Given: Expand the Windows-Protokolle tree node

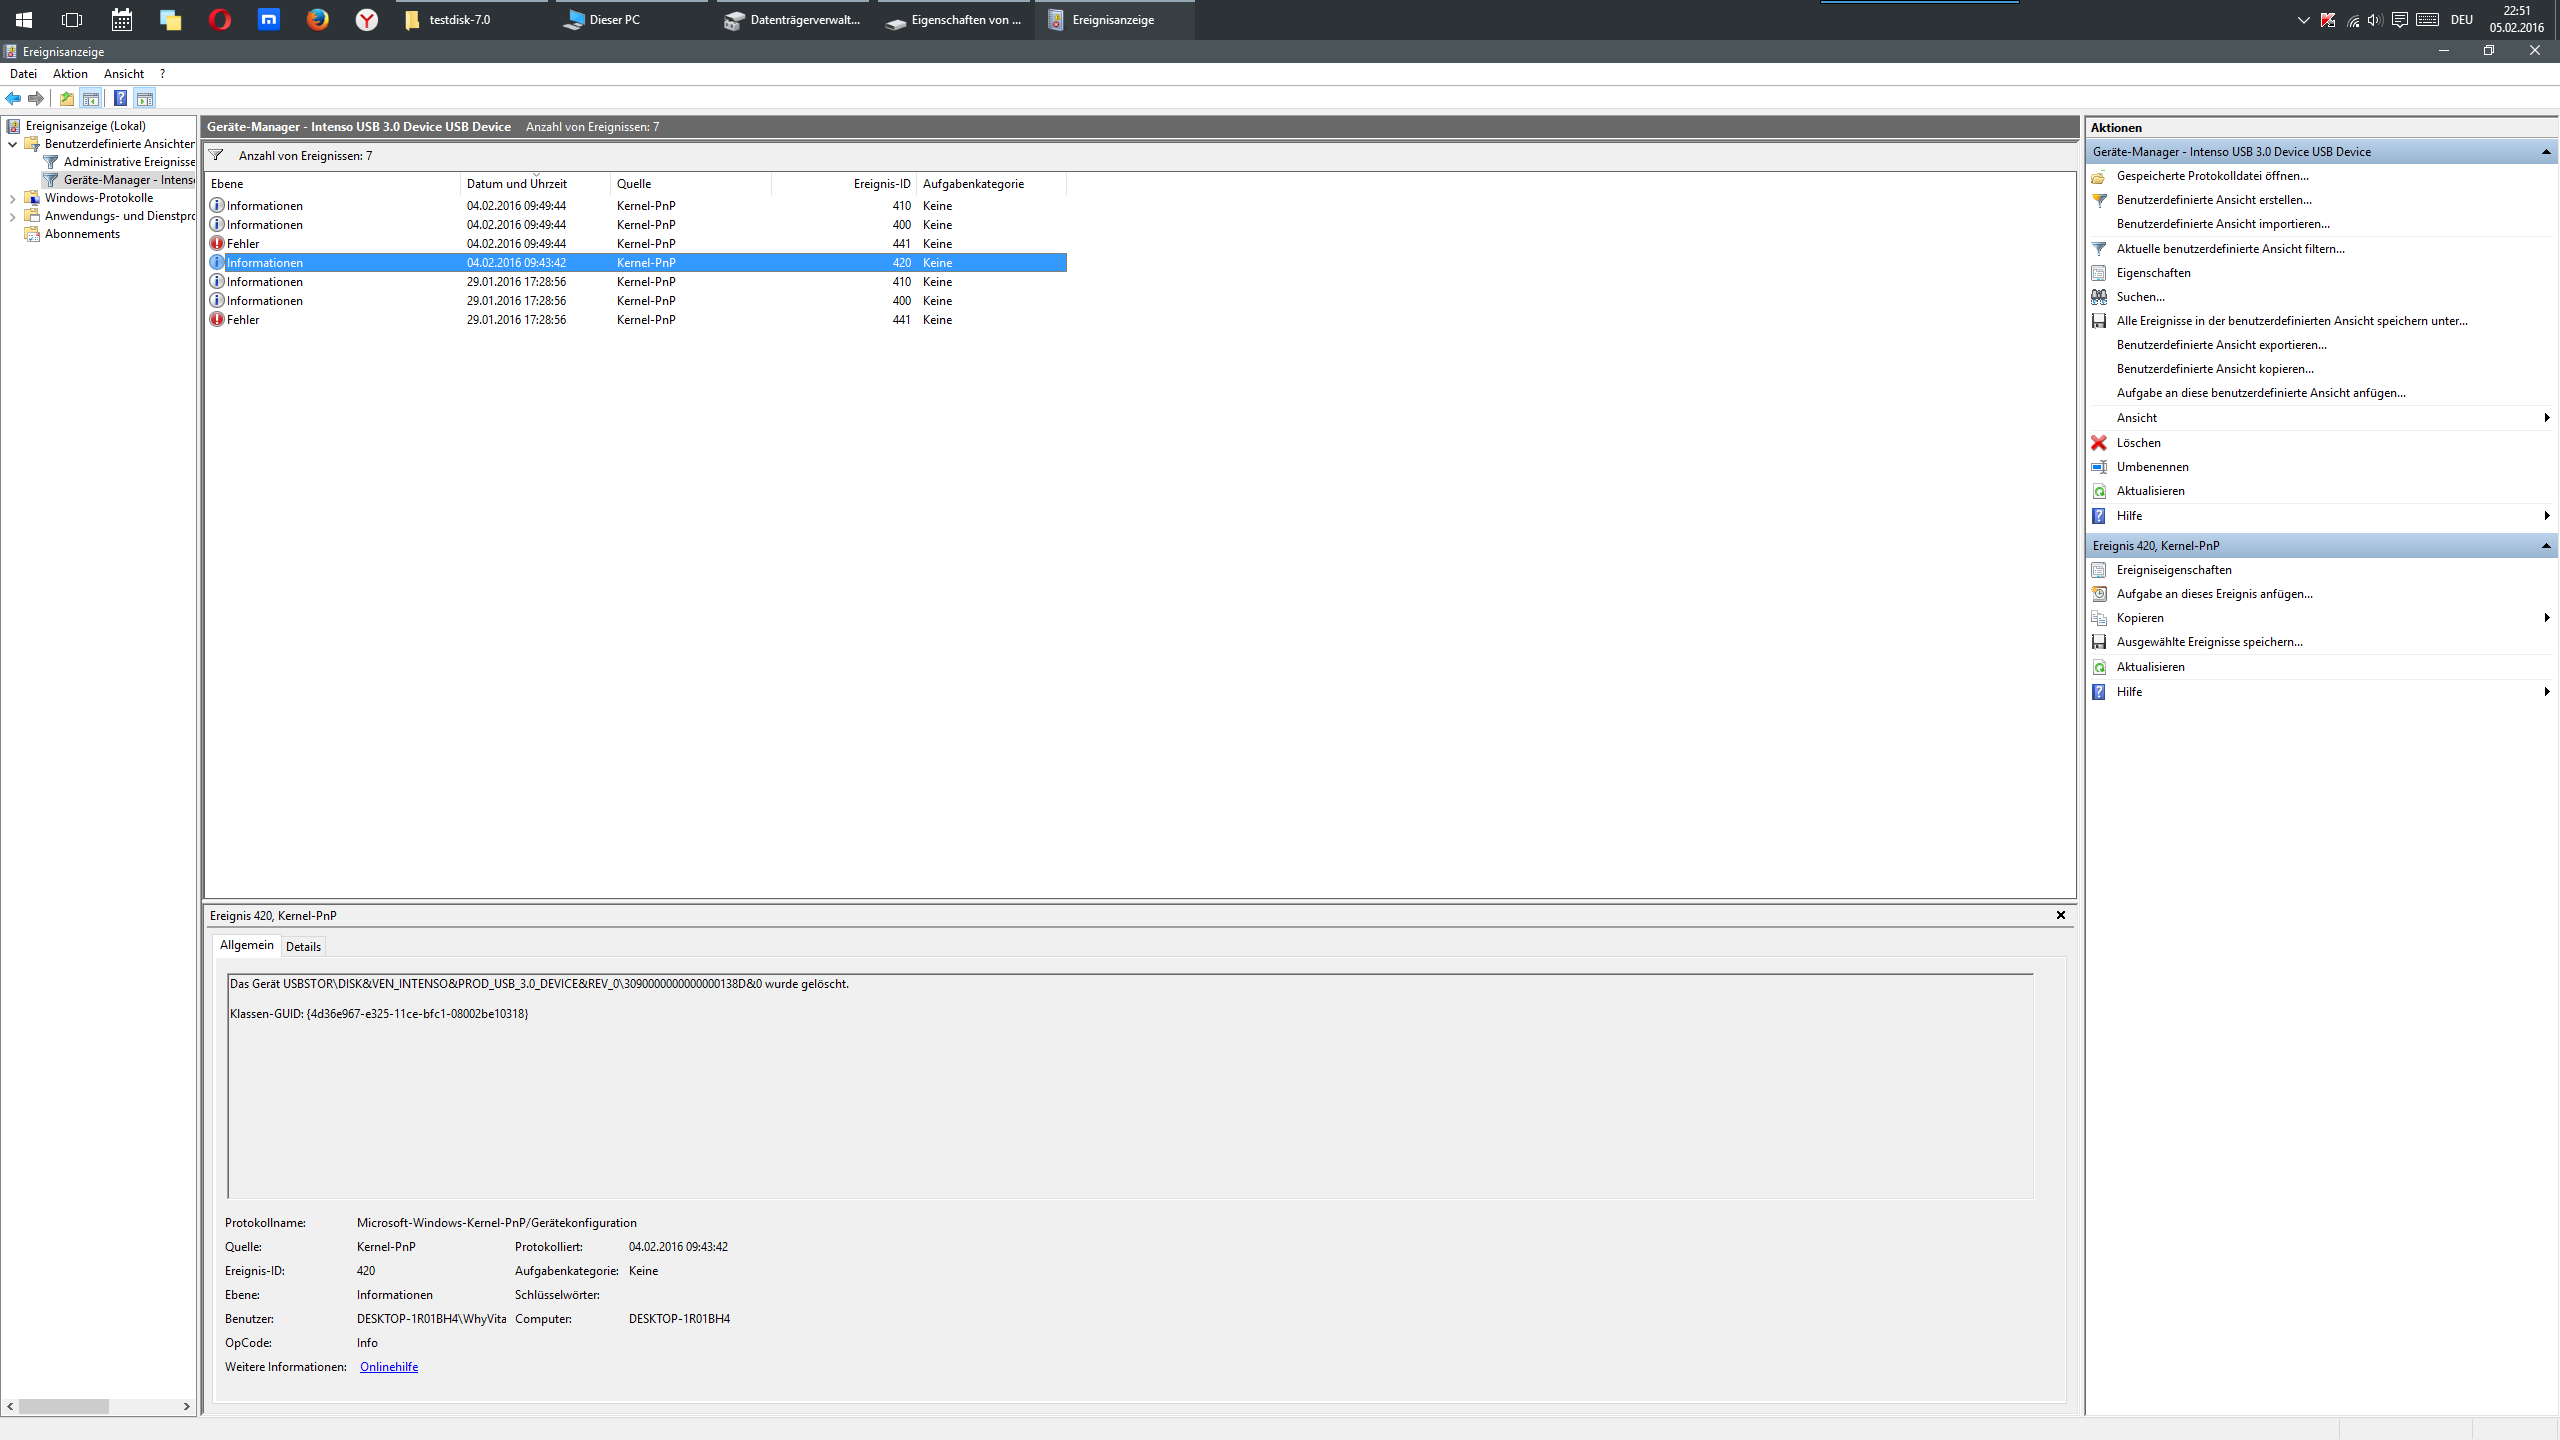Looking at the screenshot, I should click(x=12, y=198).
